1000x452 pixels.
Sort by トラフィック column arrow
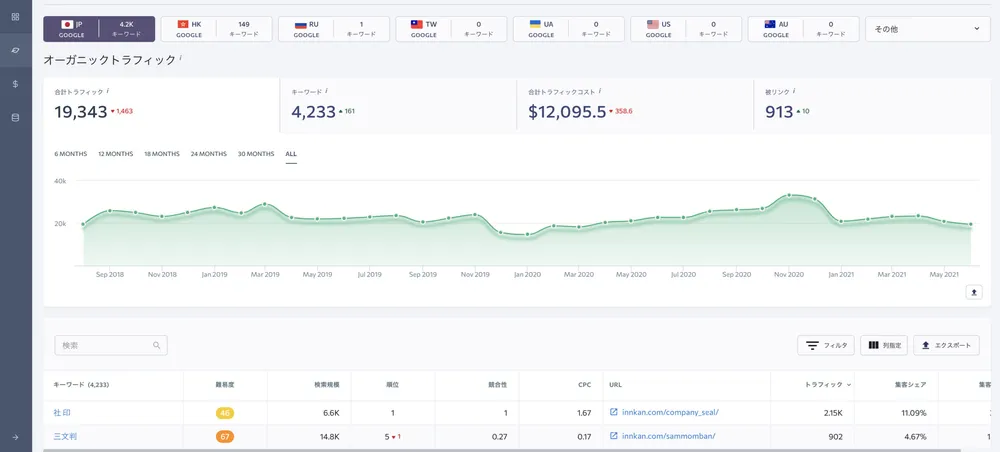click(850, 385)
